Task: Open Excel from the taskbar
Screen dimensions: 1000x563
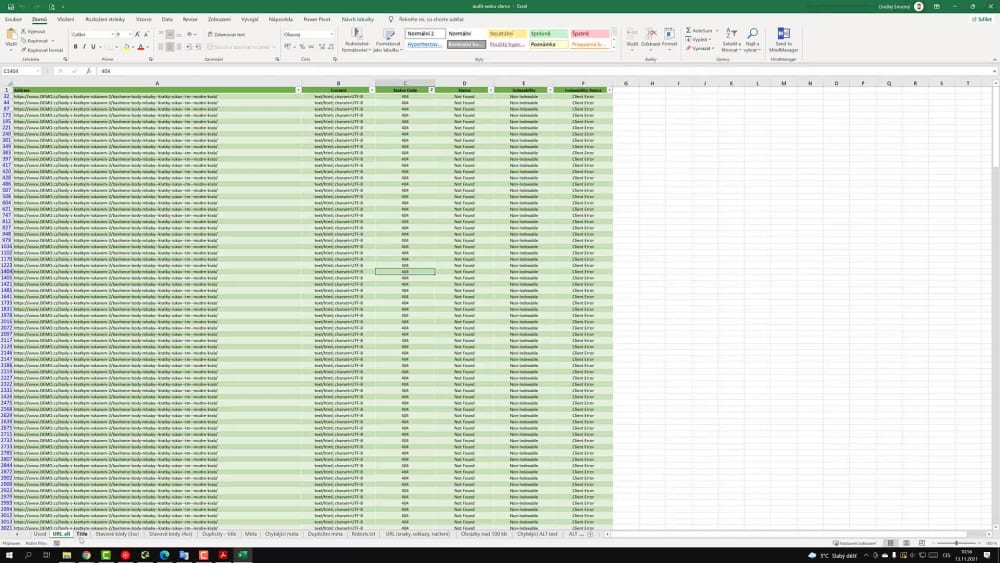Action: 243,555
